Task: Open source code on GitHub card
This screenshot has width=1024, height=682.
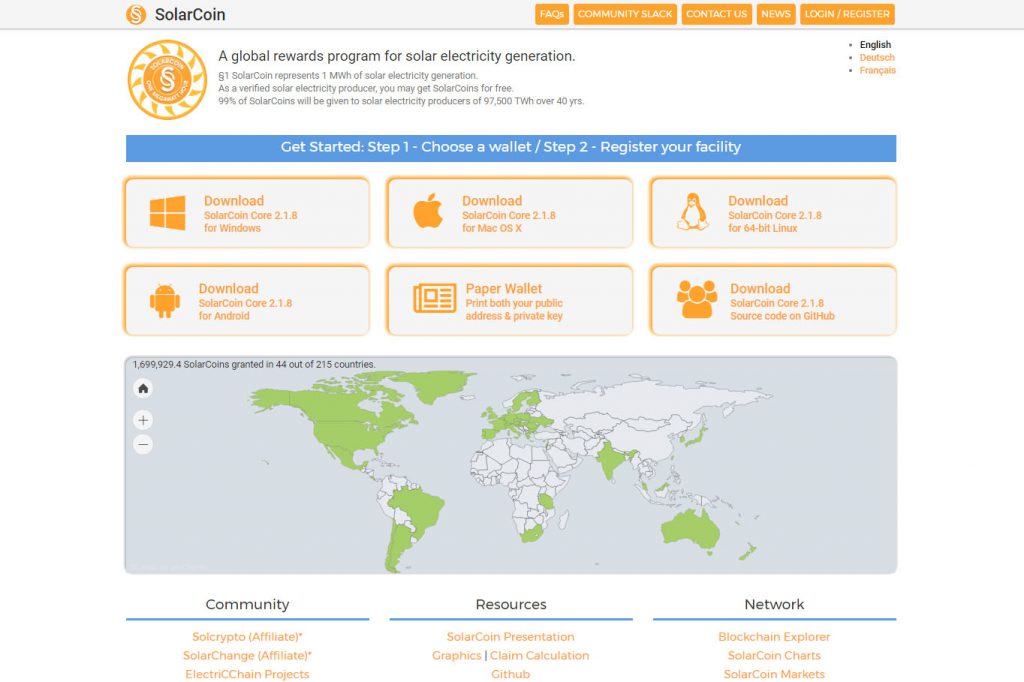Action: [773, 300]
